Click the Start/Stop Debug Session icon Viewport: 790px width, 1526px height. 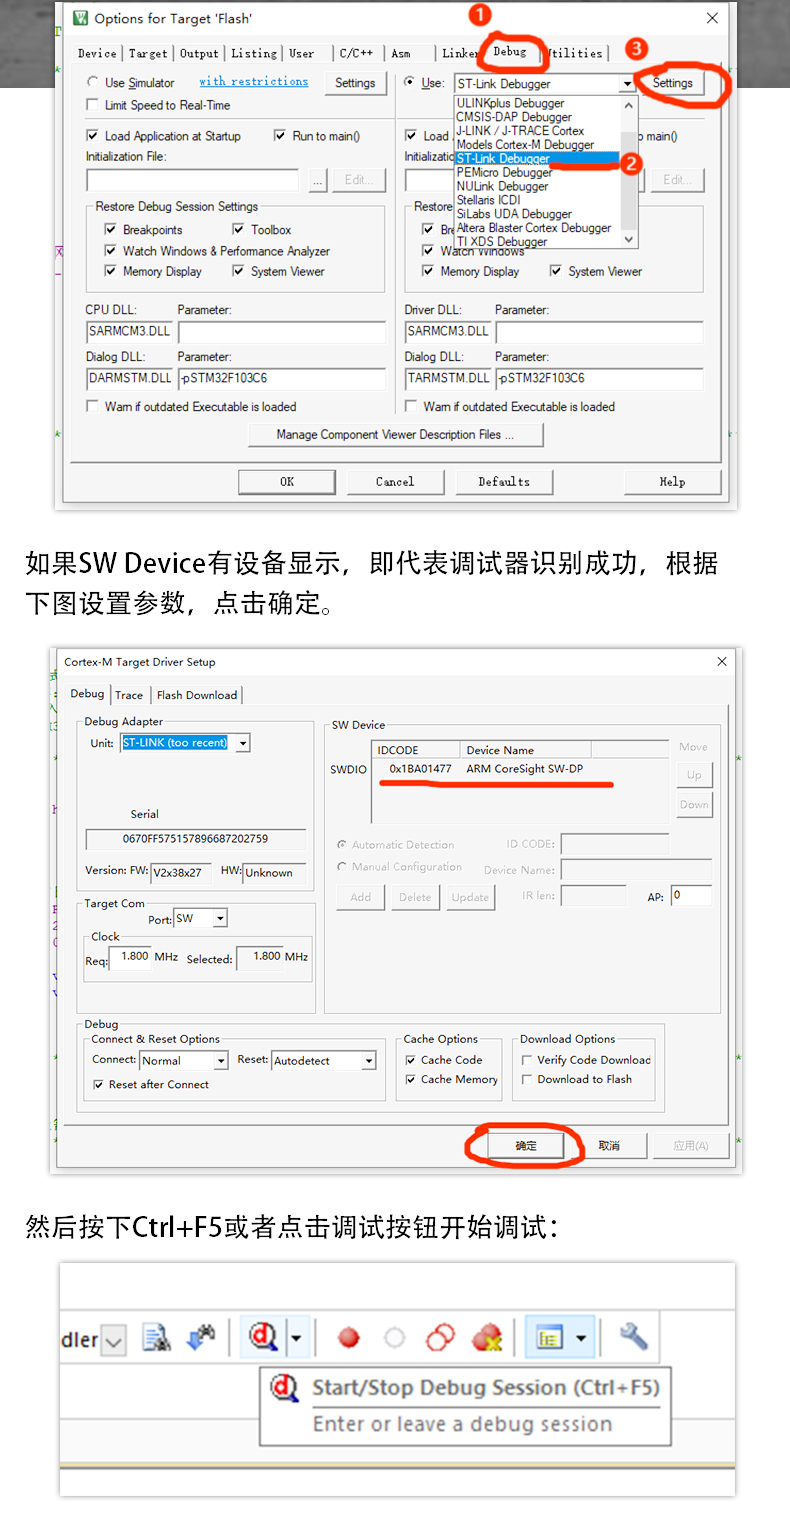point(262,1336)
